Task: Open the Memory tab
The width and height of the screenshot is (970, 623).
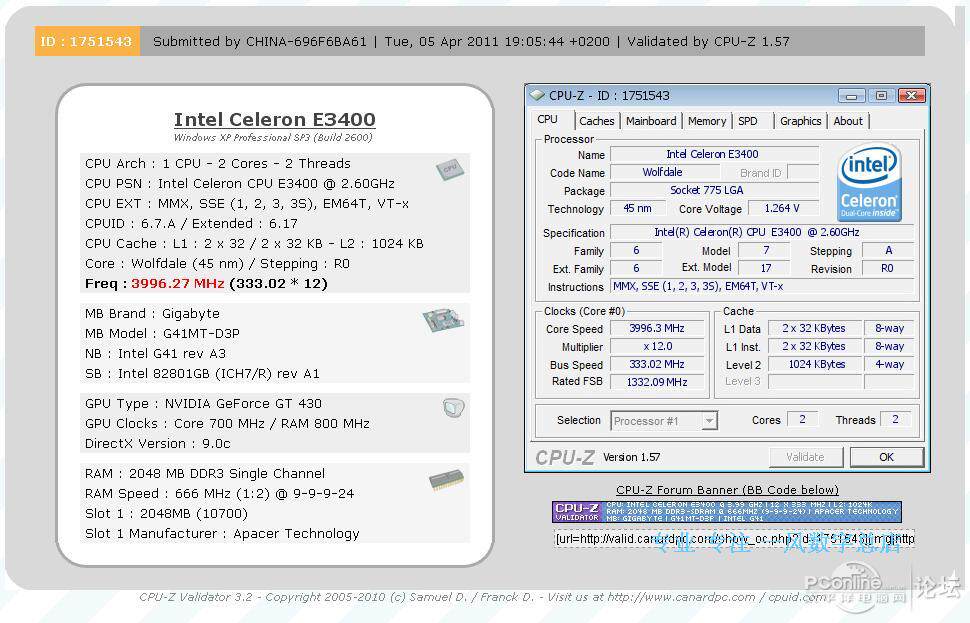Action: coord(707,121)
